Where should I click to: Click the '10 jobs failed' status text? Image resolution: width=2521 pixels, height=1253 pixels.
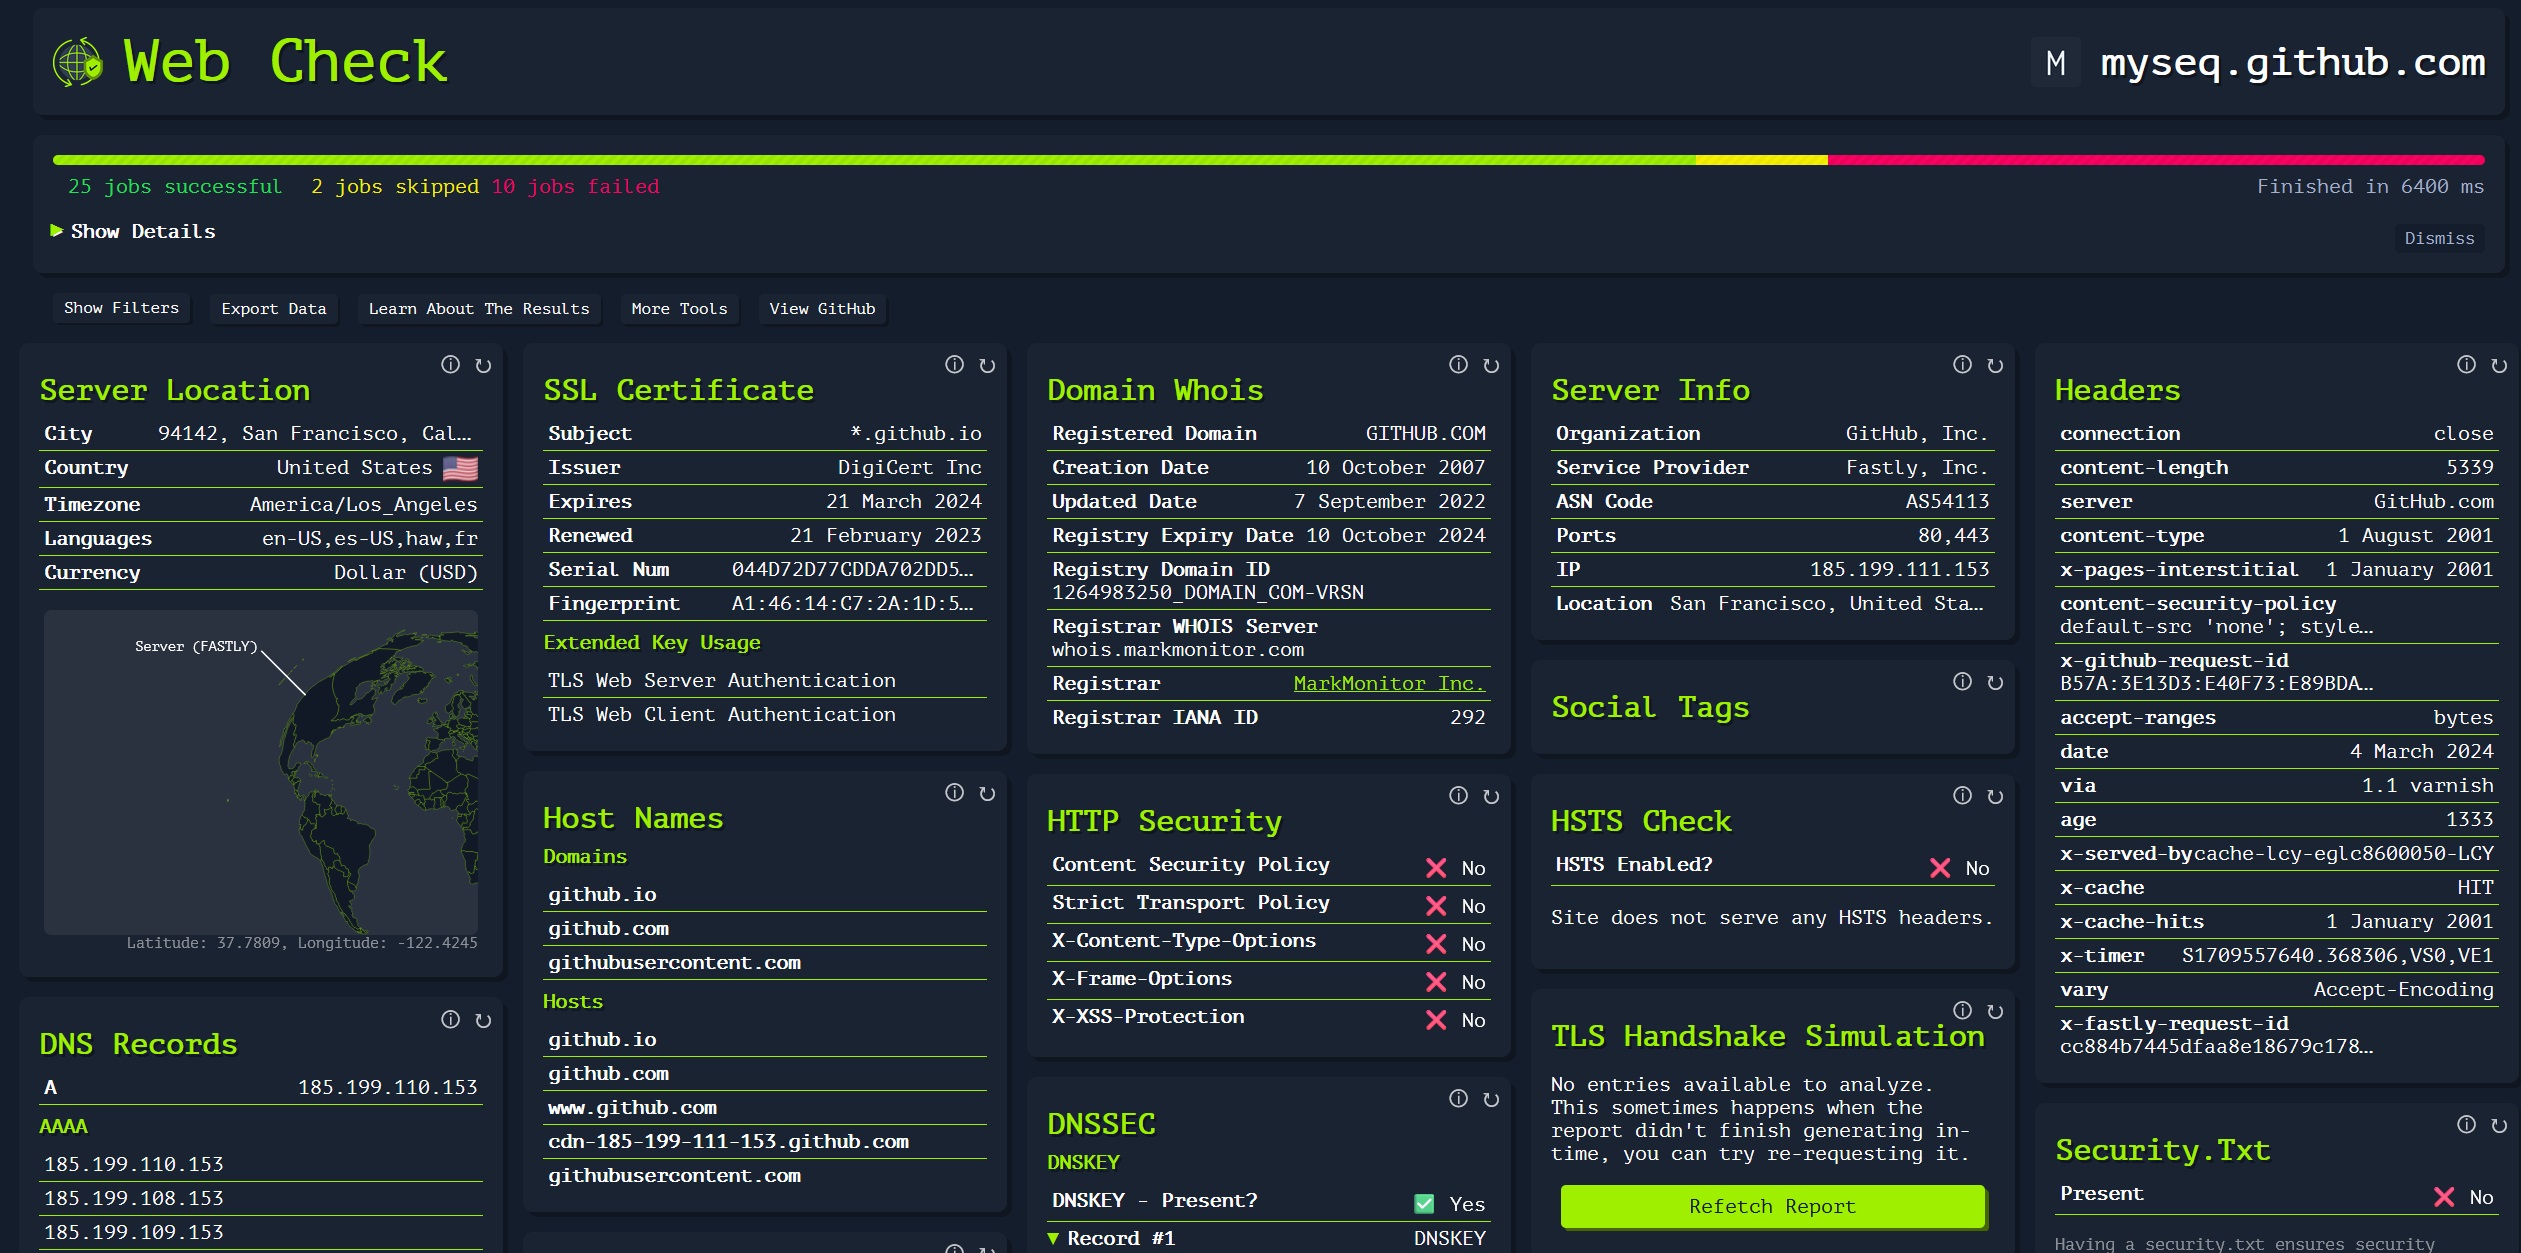pyautogui.click(x=575, y=186)
